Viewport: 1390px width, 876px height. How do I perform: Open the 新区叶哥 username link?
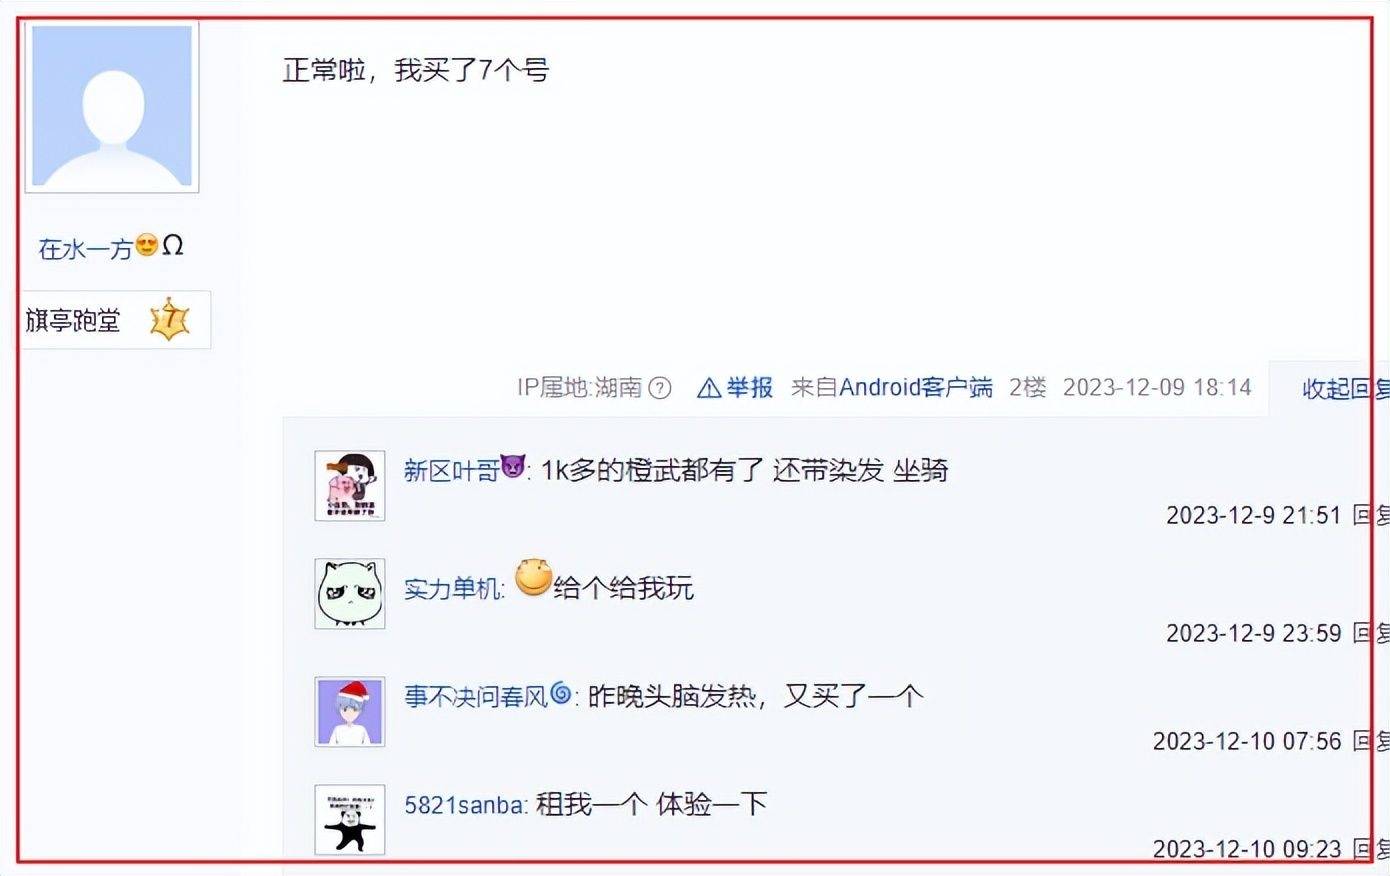tap(451, 470)
